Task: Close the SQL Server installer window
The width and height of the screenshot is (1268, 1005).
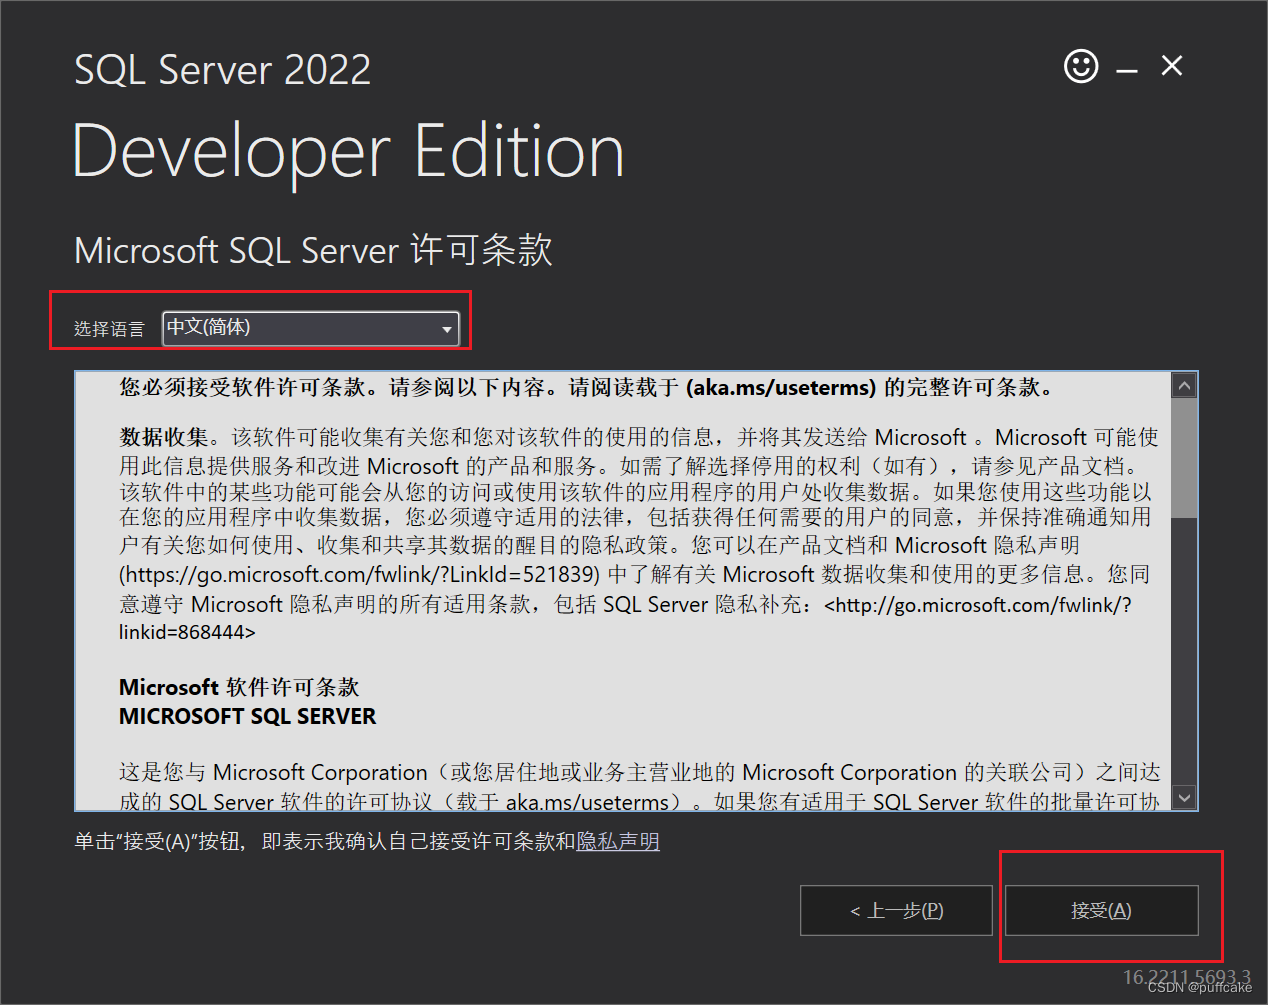Action: point(1172,66)
